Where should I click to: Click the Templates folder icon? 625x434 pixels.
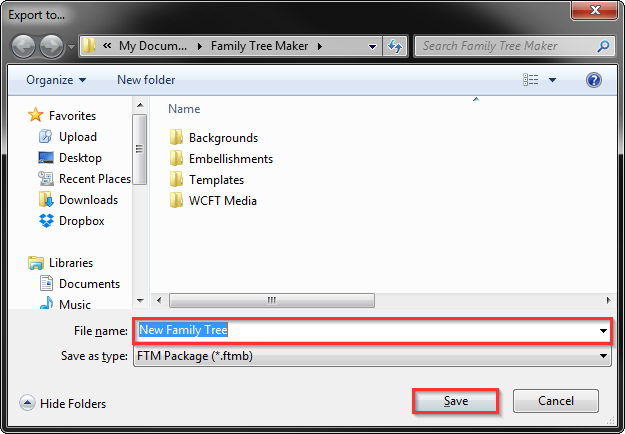176,179
